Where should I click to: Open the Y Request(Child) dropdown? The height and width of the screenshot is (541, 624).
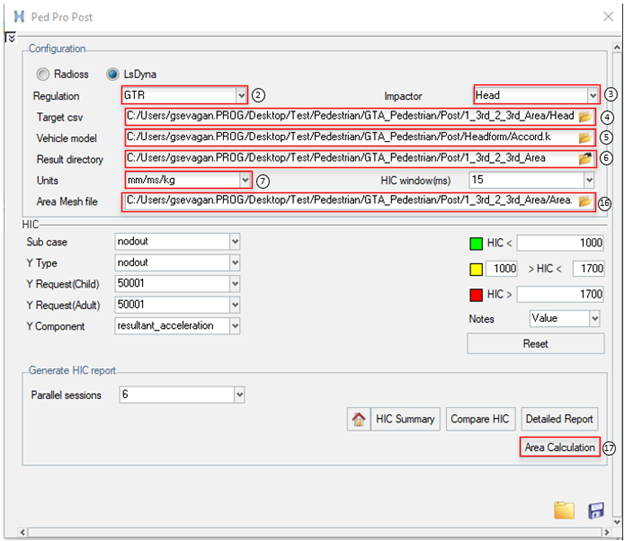pyautogui.click(x=177, y=284)
